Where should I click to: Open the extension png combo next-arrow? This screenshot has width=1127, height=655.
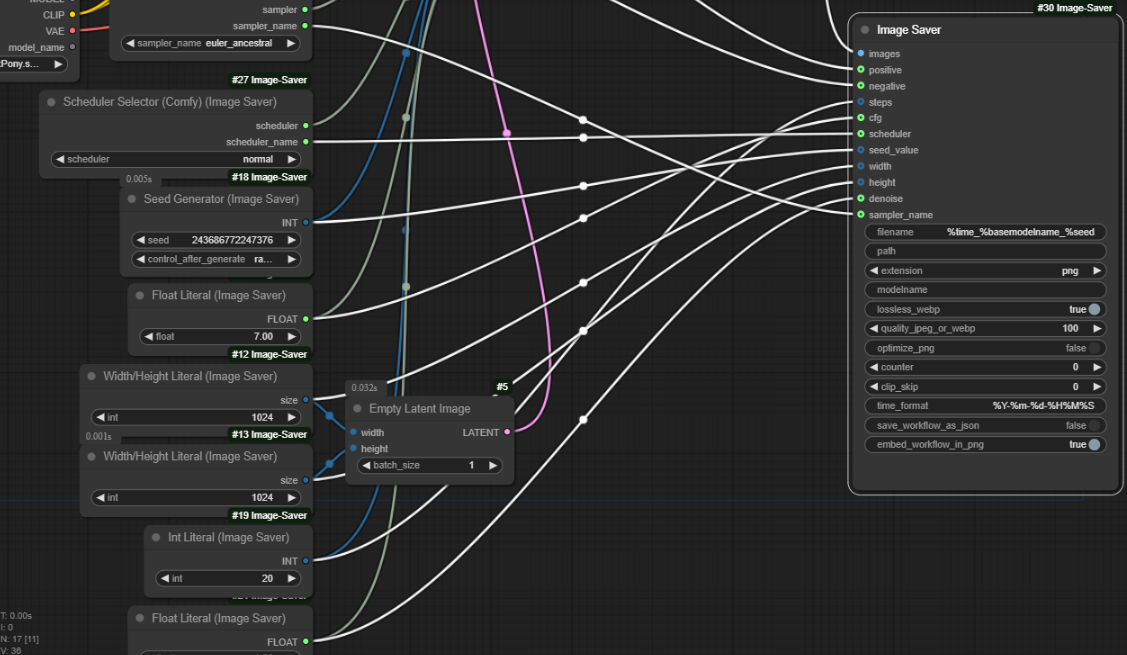tap(1097, 270)
